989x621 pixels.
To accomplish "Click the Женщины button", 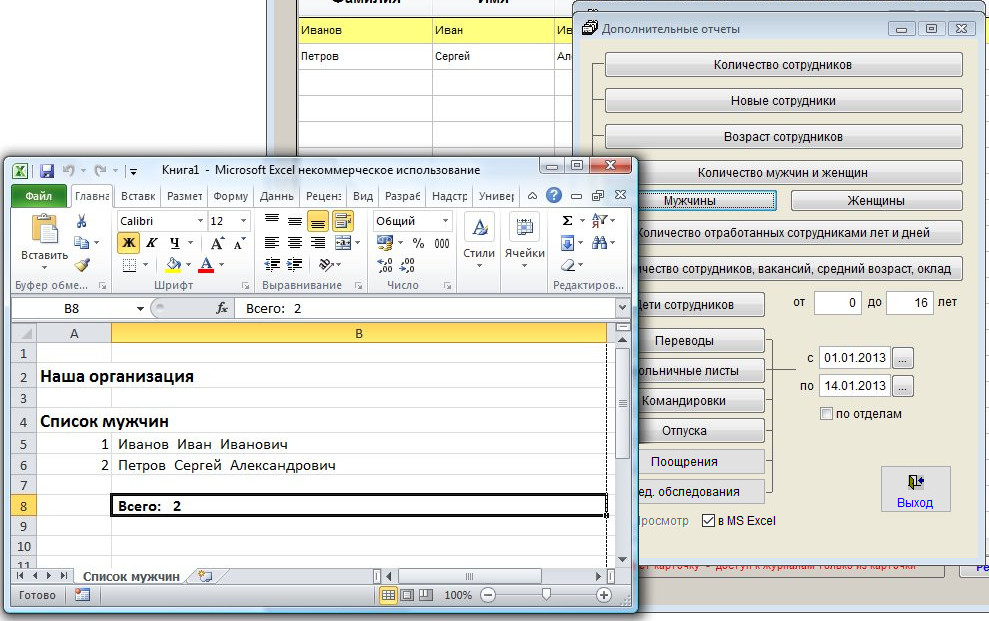I will pos(876,200).
